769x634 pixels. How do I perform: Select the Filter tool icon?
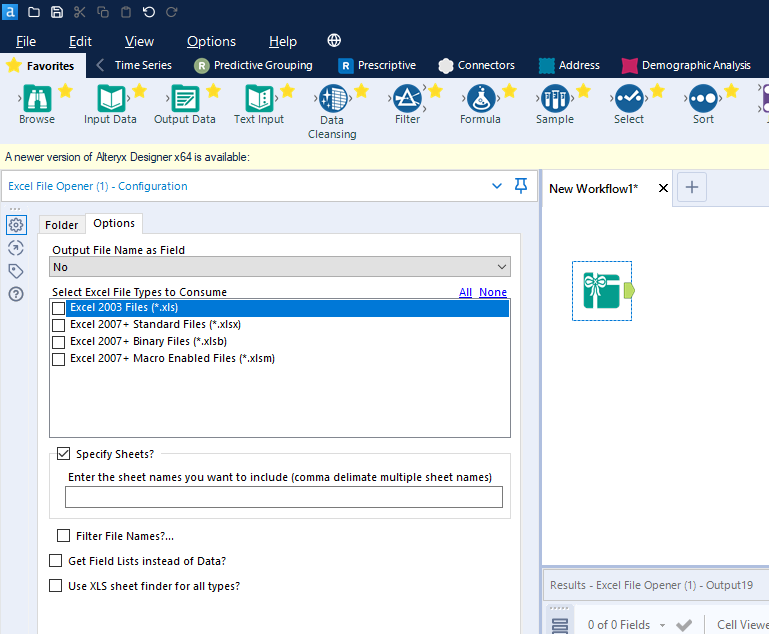click(407, 99)
